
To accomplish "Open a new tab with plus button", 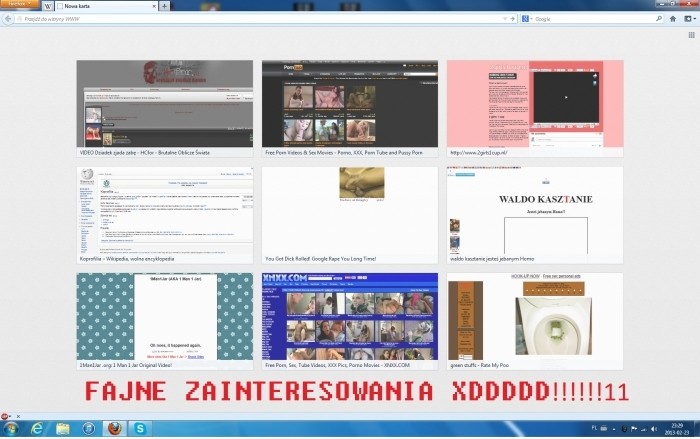I will (x=164, y=6).
